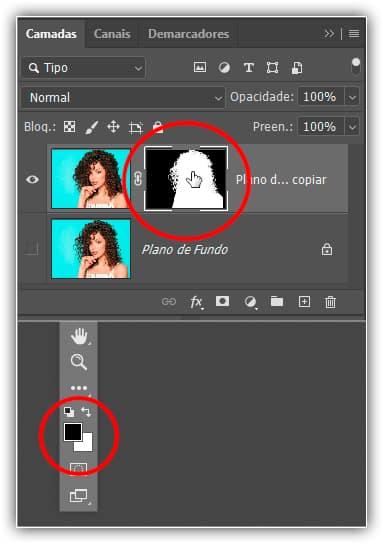Change screen mode icon
This screenshot has width=383, height=544.
coord(79,495)
